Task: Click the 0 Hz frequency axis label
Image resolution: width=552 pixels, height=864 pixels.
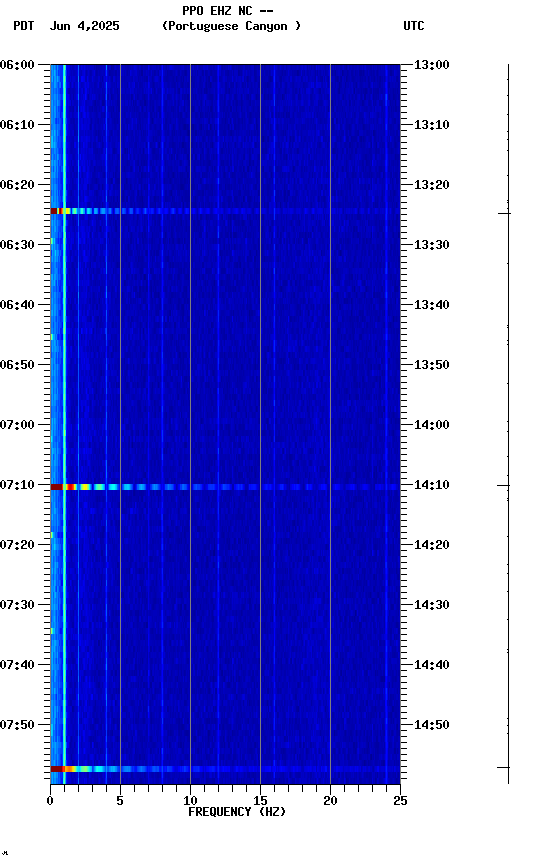Action: tap(50, 801)
